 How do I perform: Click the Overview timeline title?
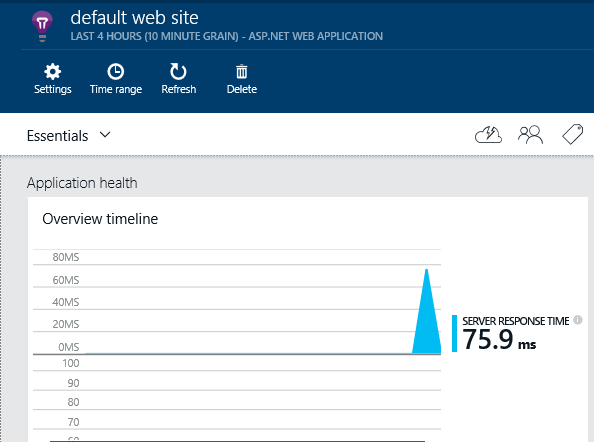coord(100,219)
